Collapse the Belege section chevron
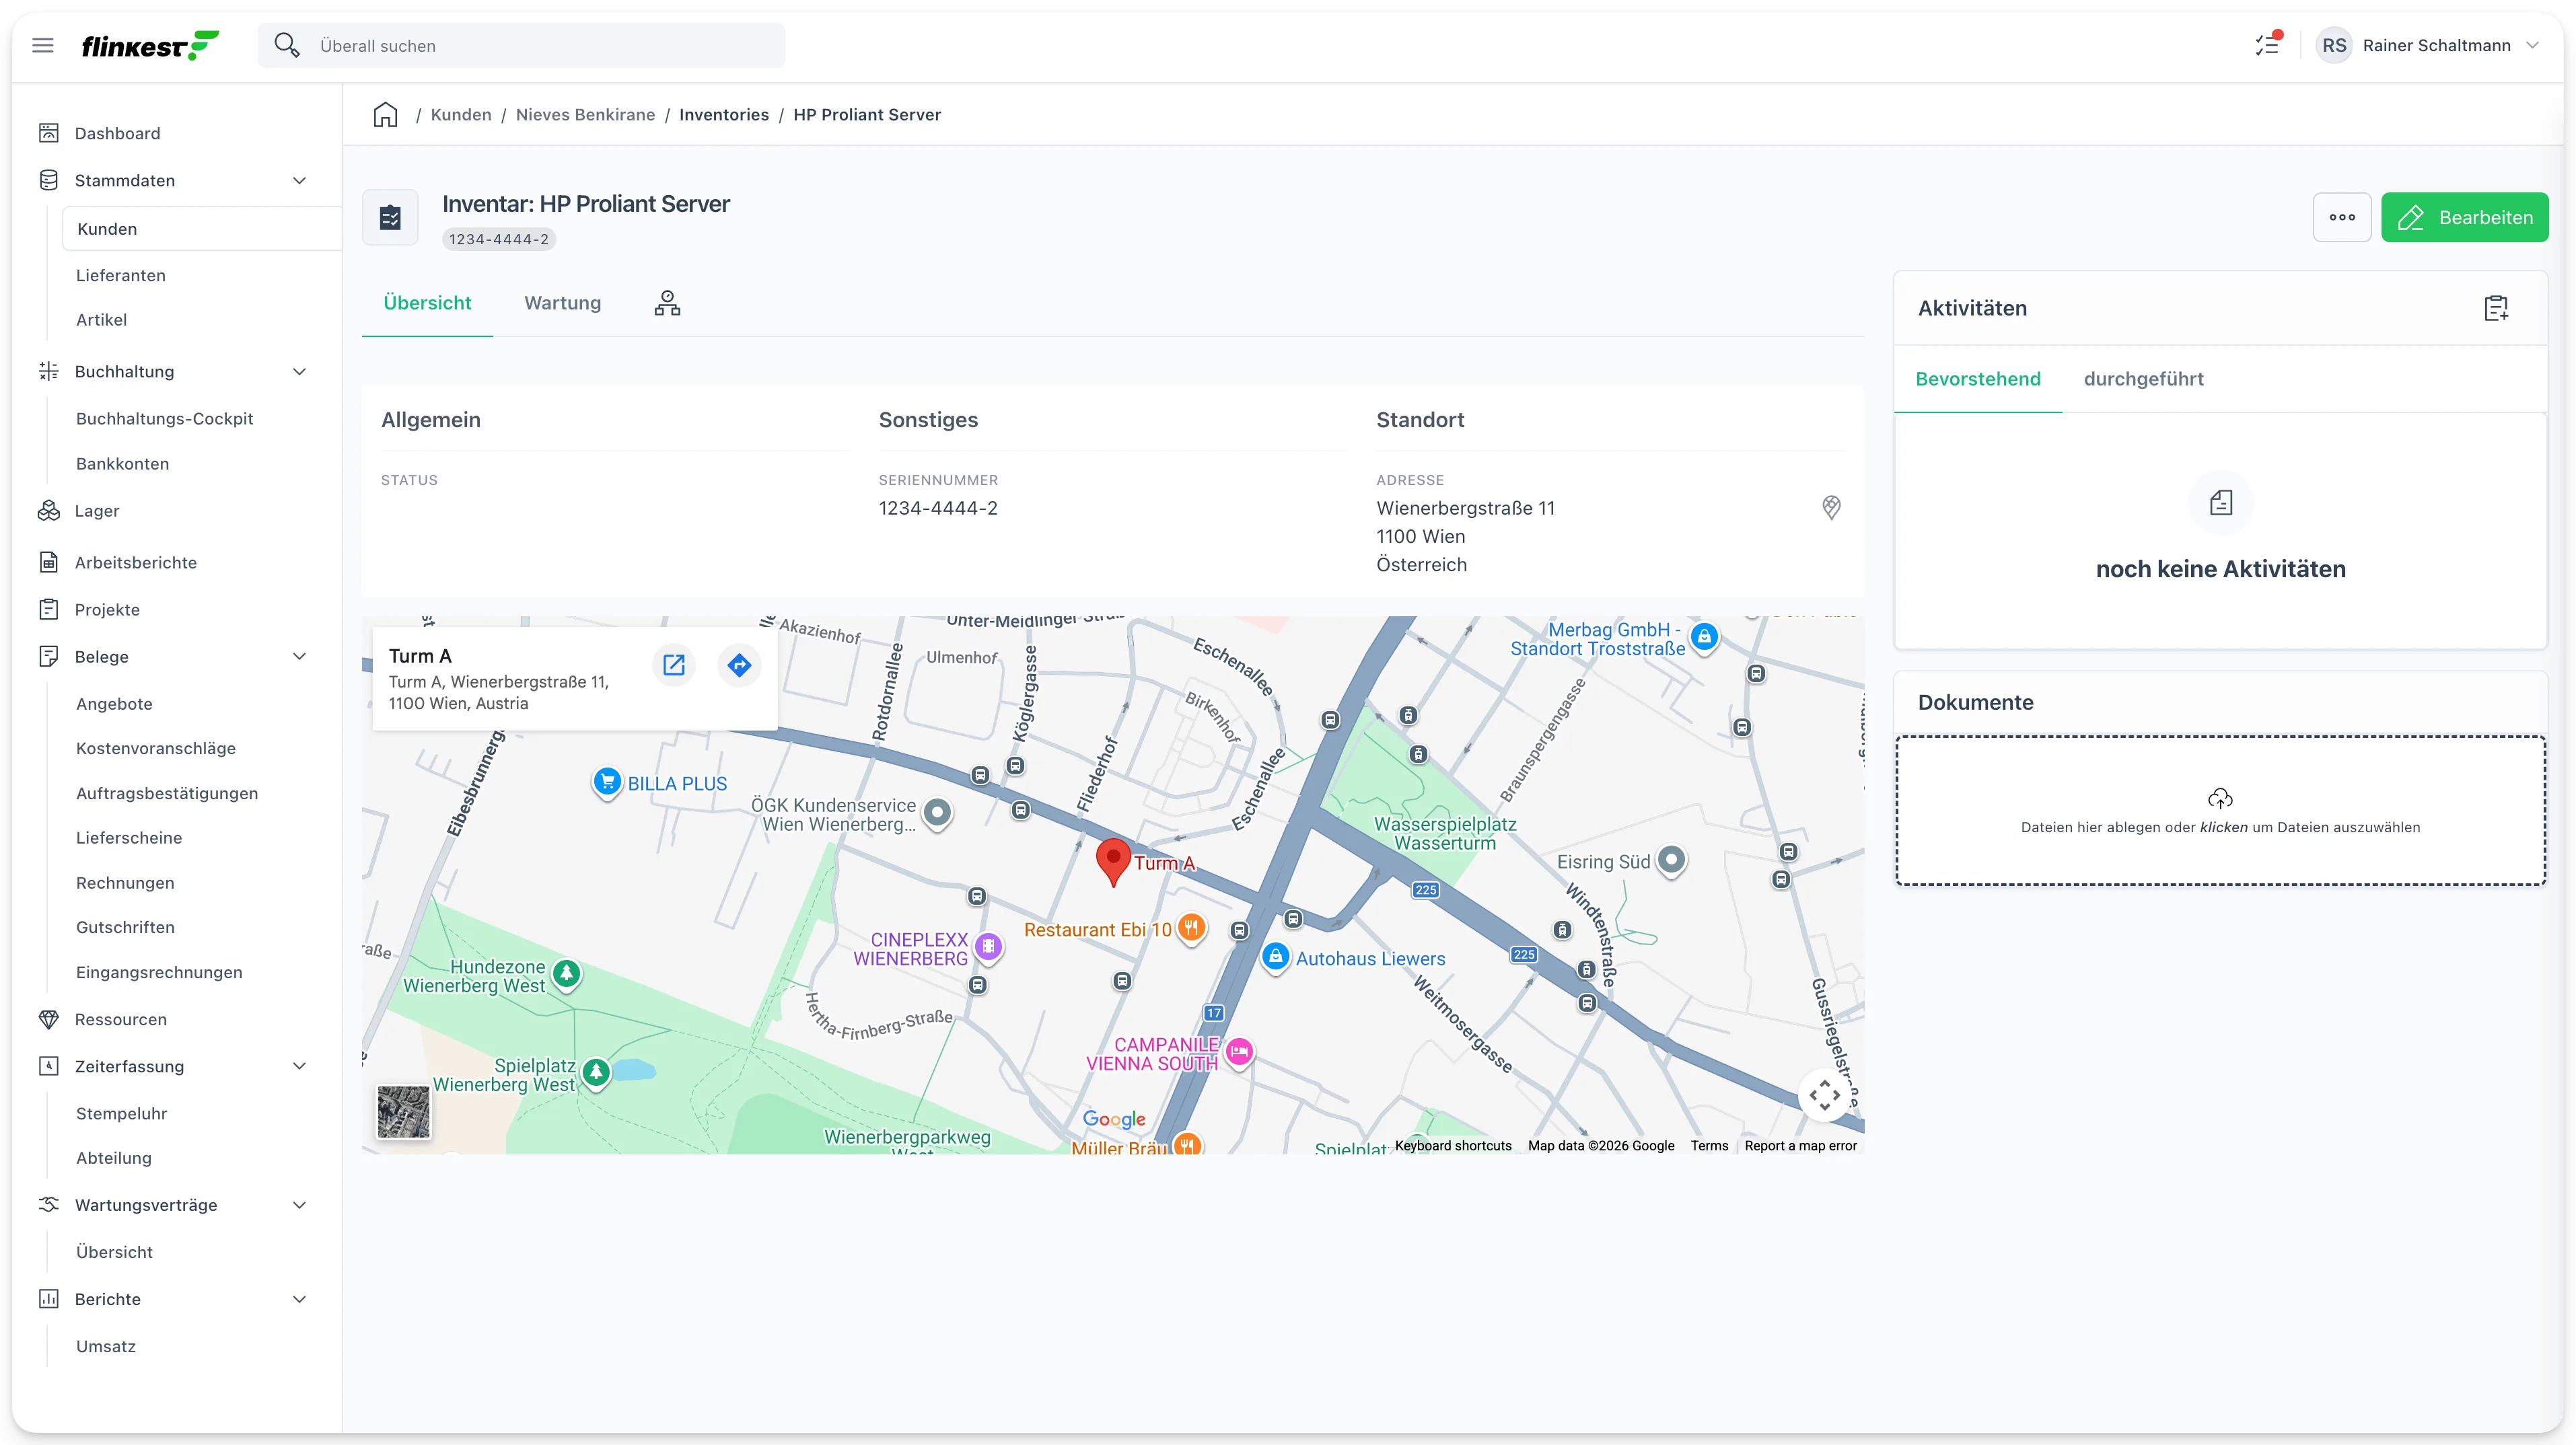The image size is (2576, 1445). (299, 657)
